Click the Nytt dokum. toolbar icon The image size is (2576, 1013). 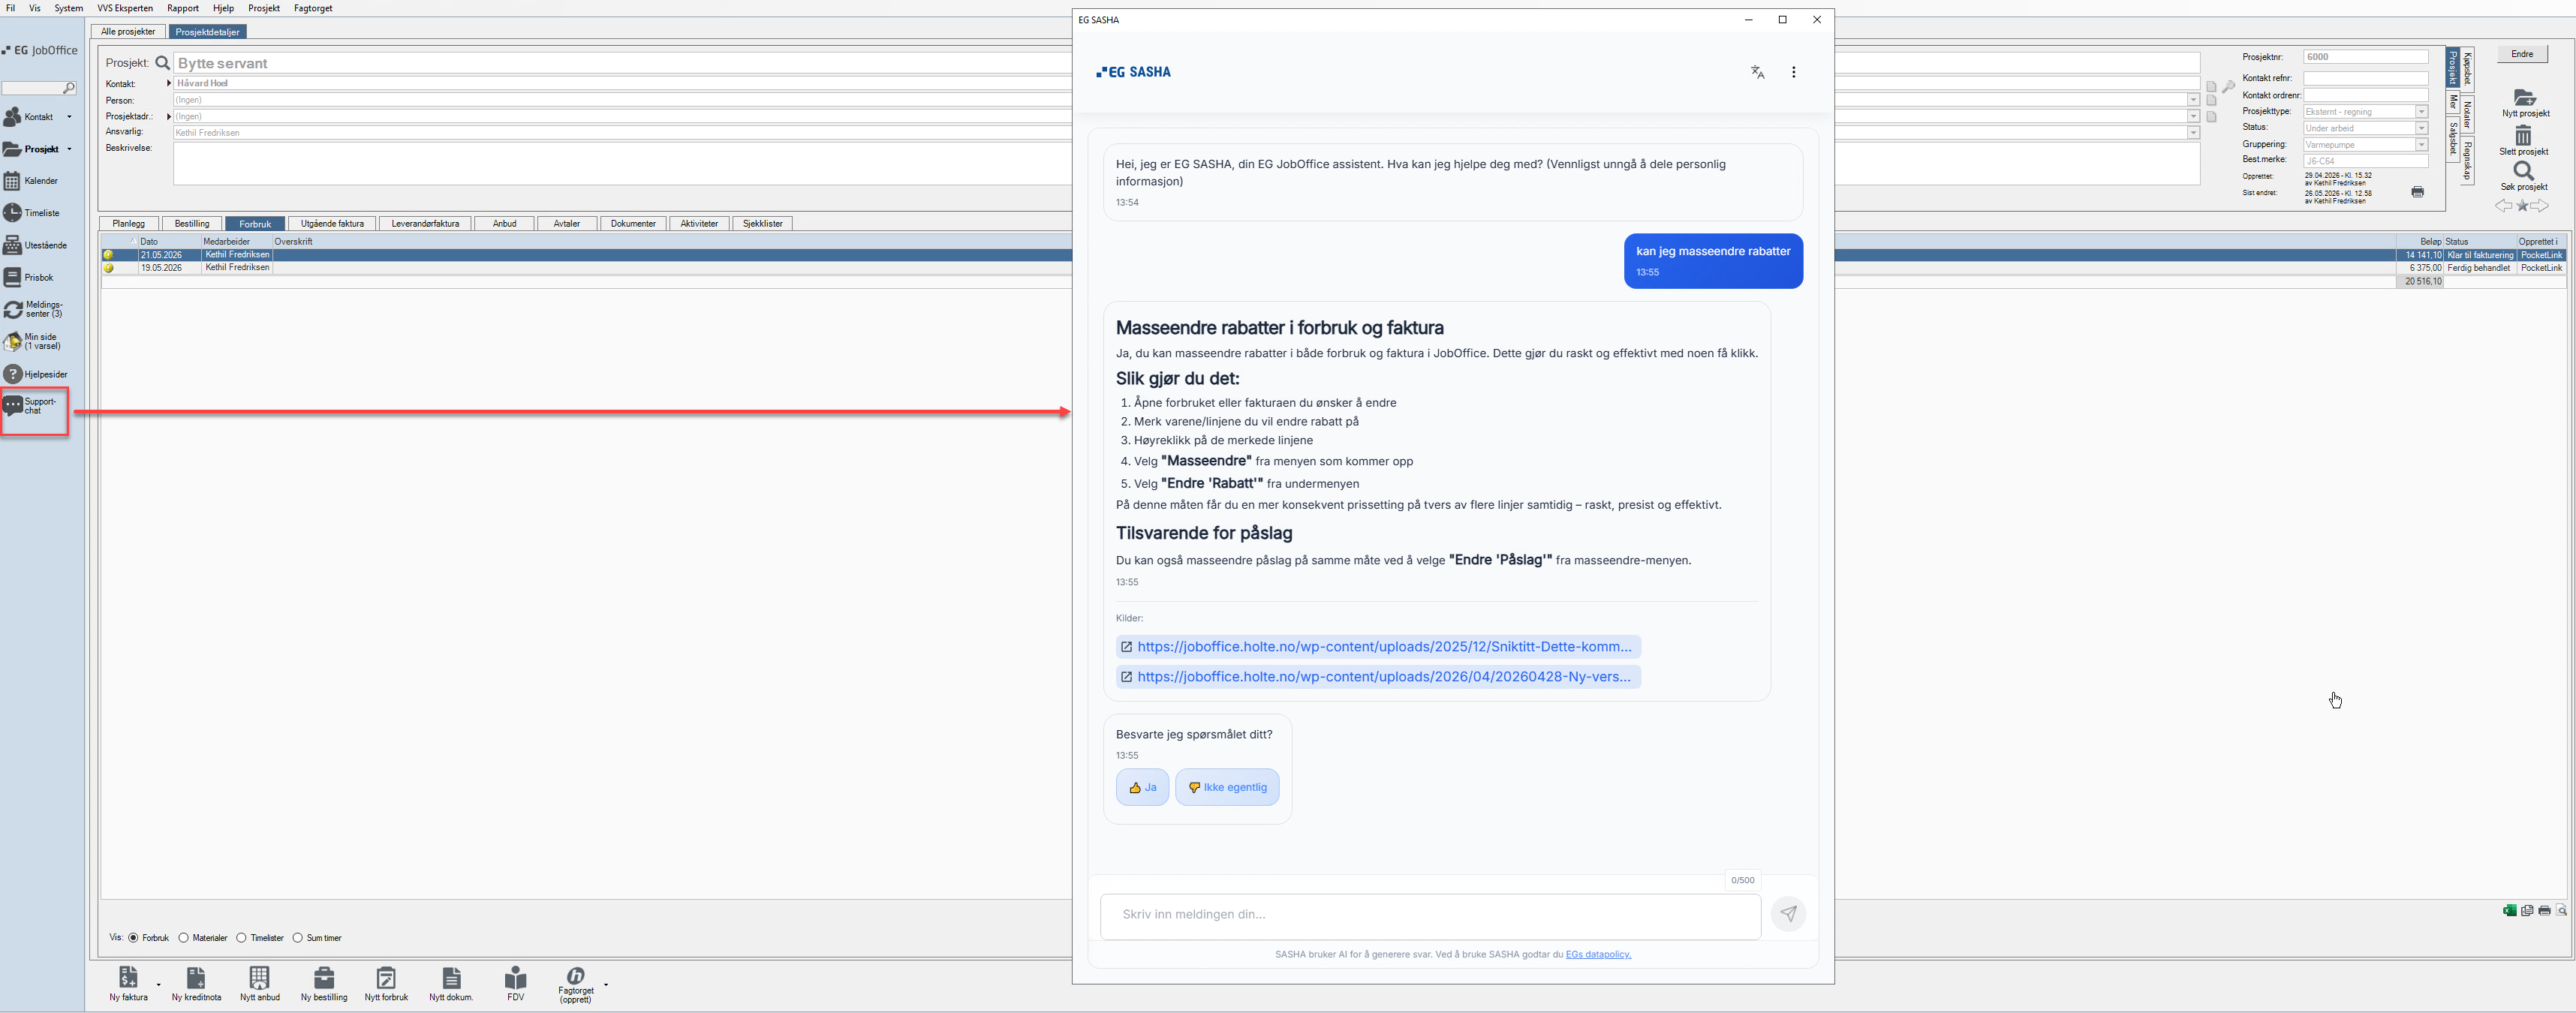451,977
